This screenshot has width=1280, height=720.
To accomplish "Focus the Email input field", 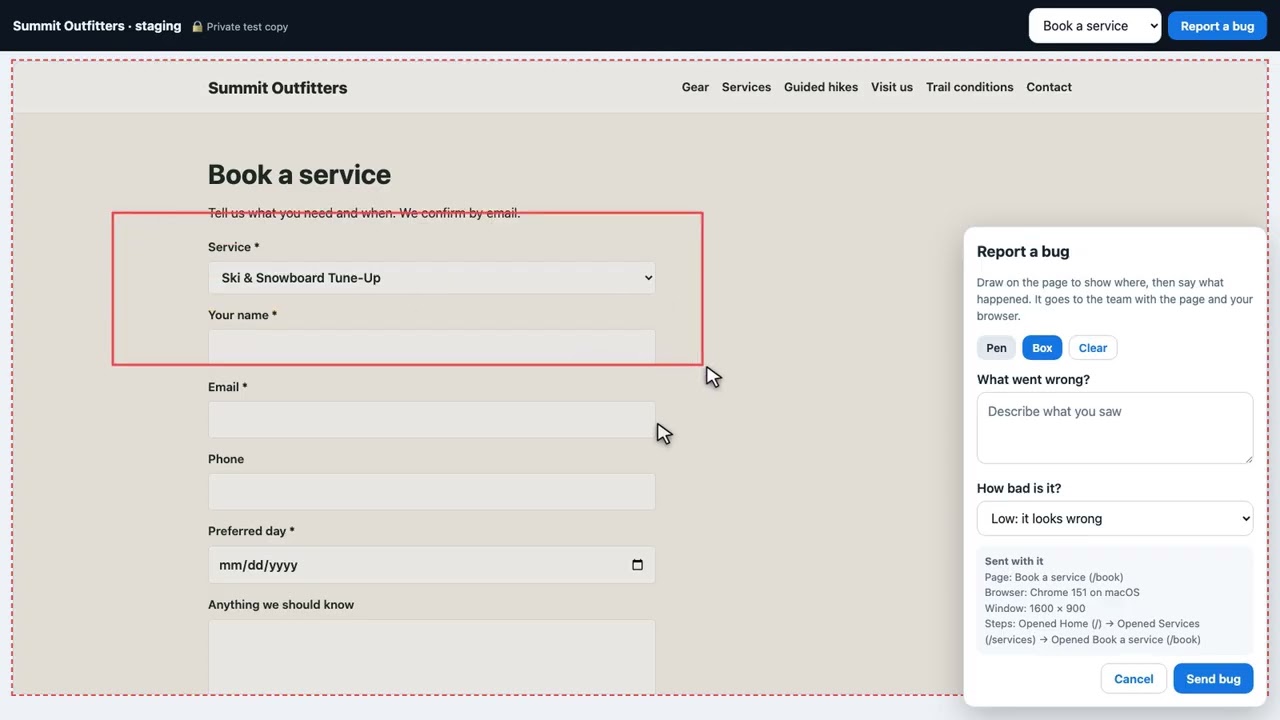I will click(x=431, y=420).
